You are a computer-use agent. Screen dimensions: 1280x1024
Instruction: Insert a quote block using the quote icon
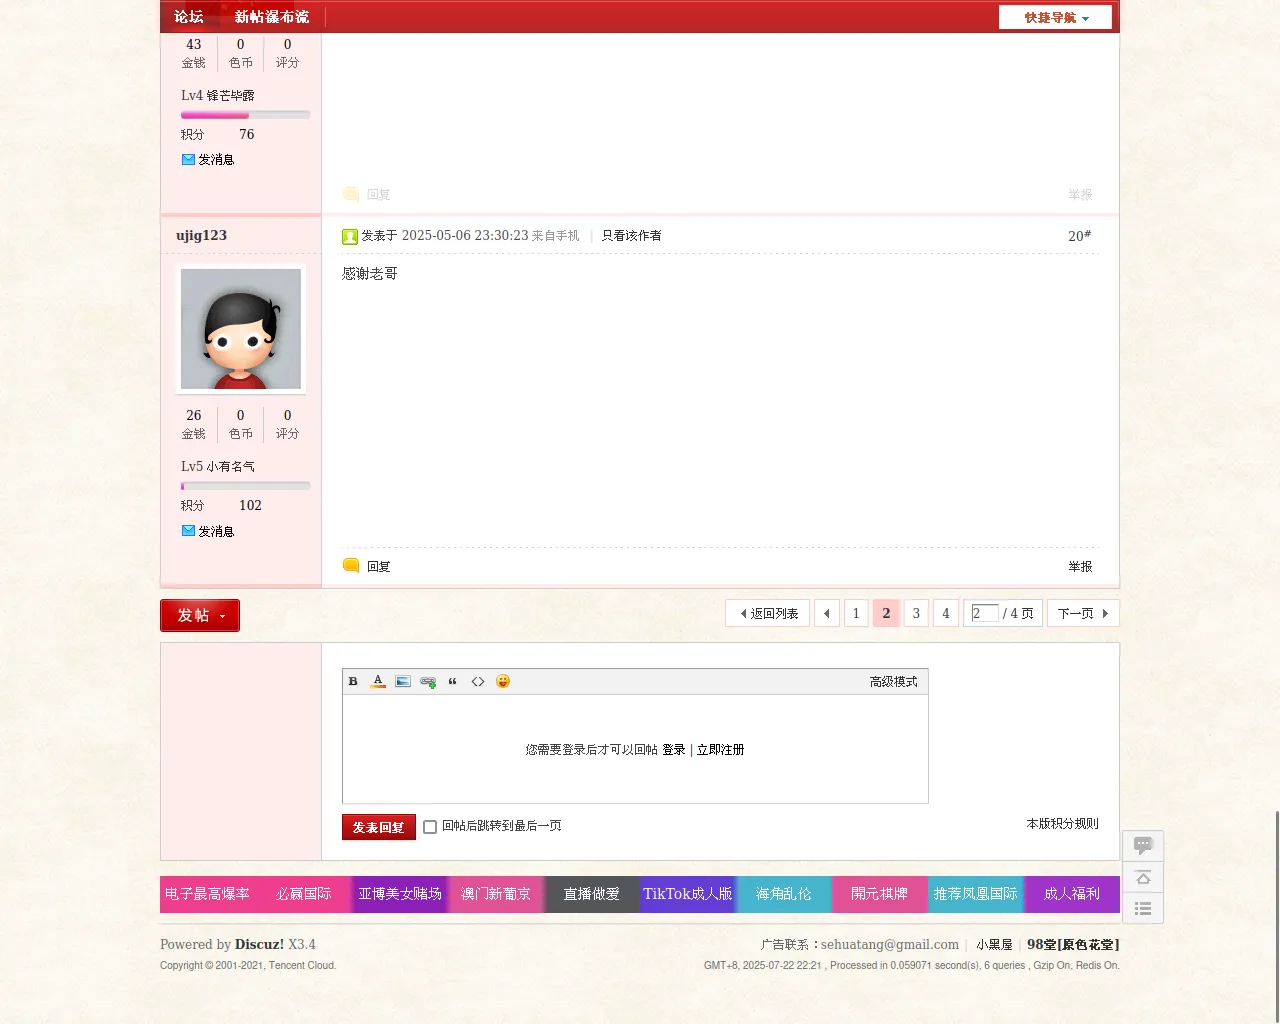click(x=453, y=682)
